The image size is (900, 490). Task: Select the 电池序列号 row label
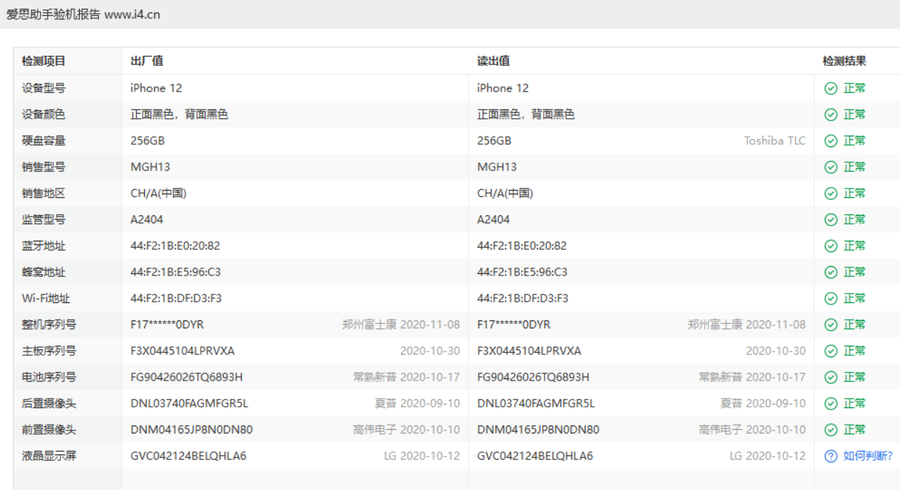(49, 378)
